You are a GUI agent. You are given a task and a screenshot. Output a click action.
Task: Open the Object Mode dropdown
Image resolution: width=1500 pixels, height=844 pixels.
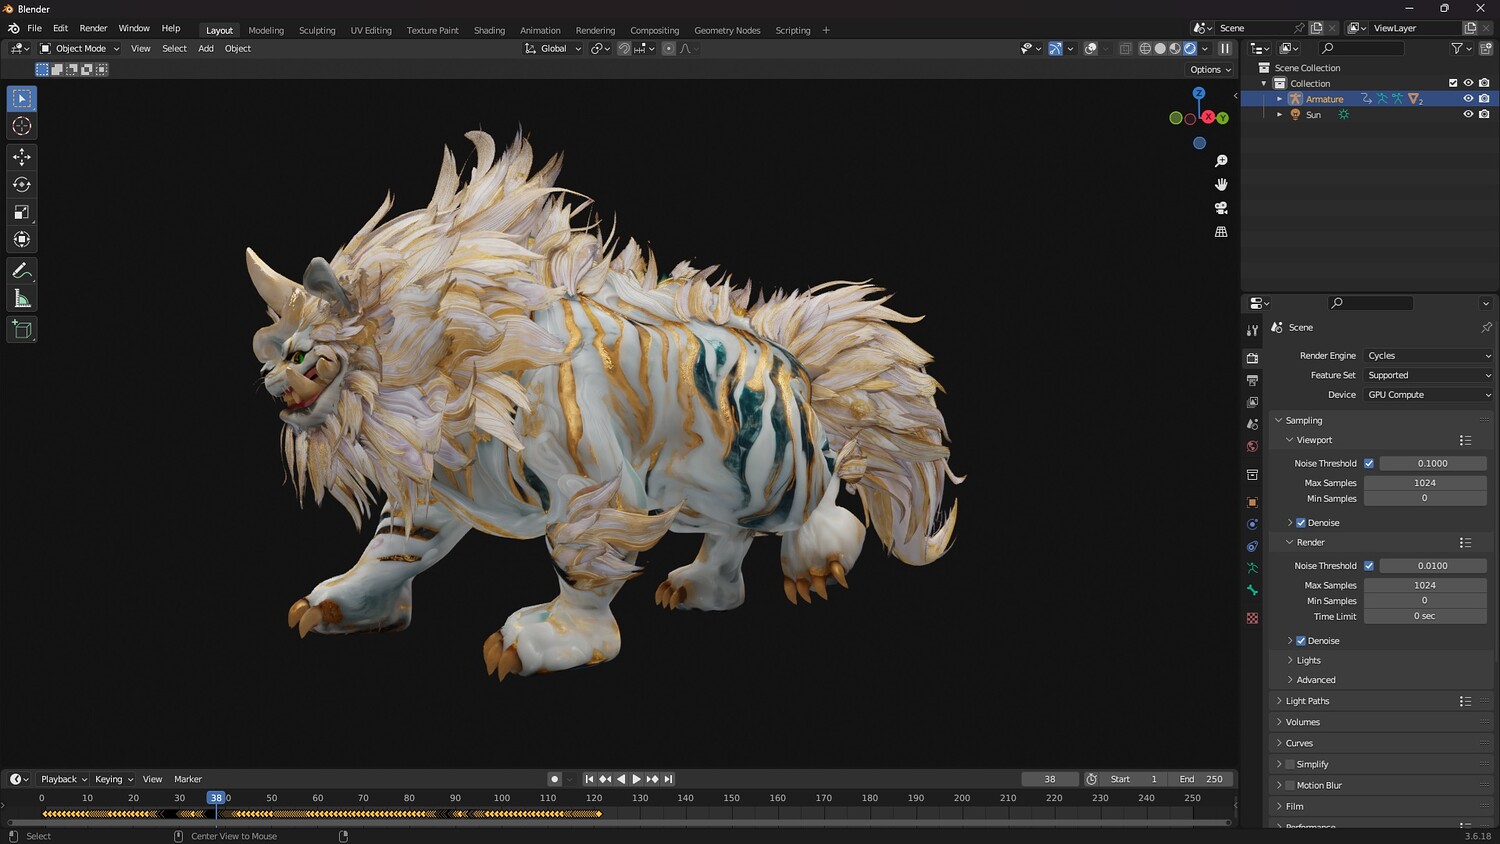coord(80,48)
